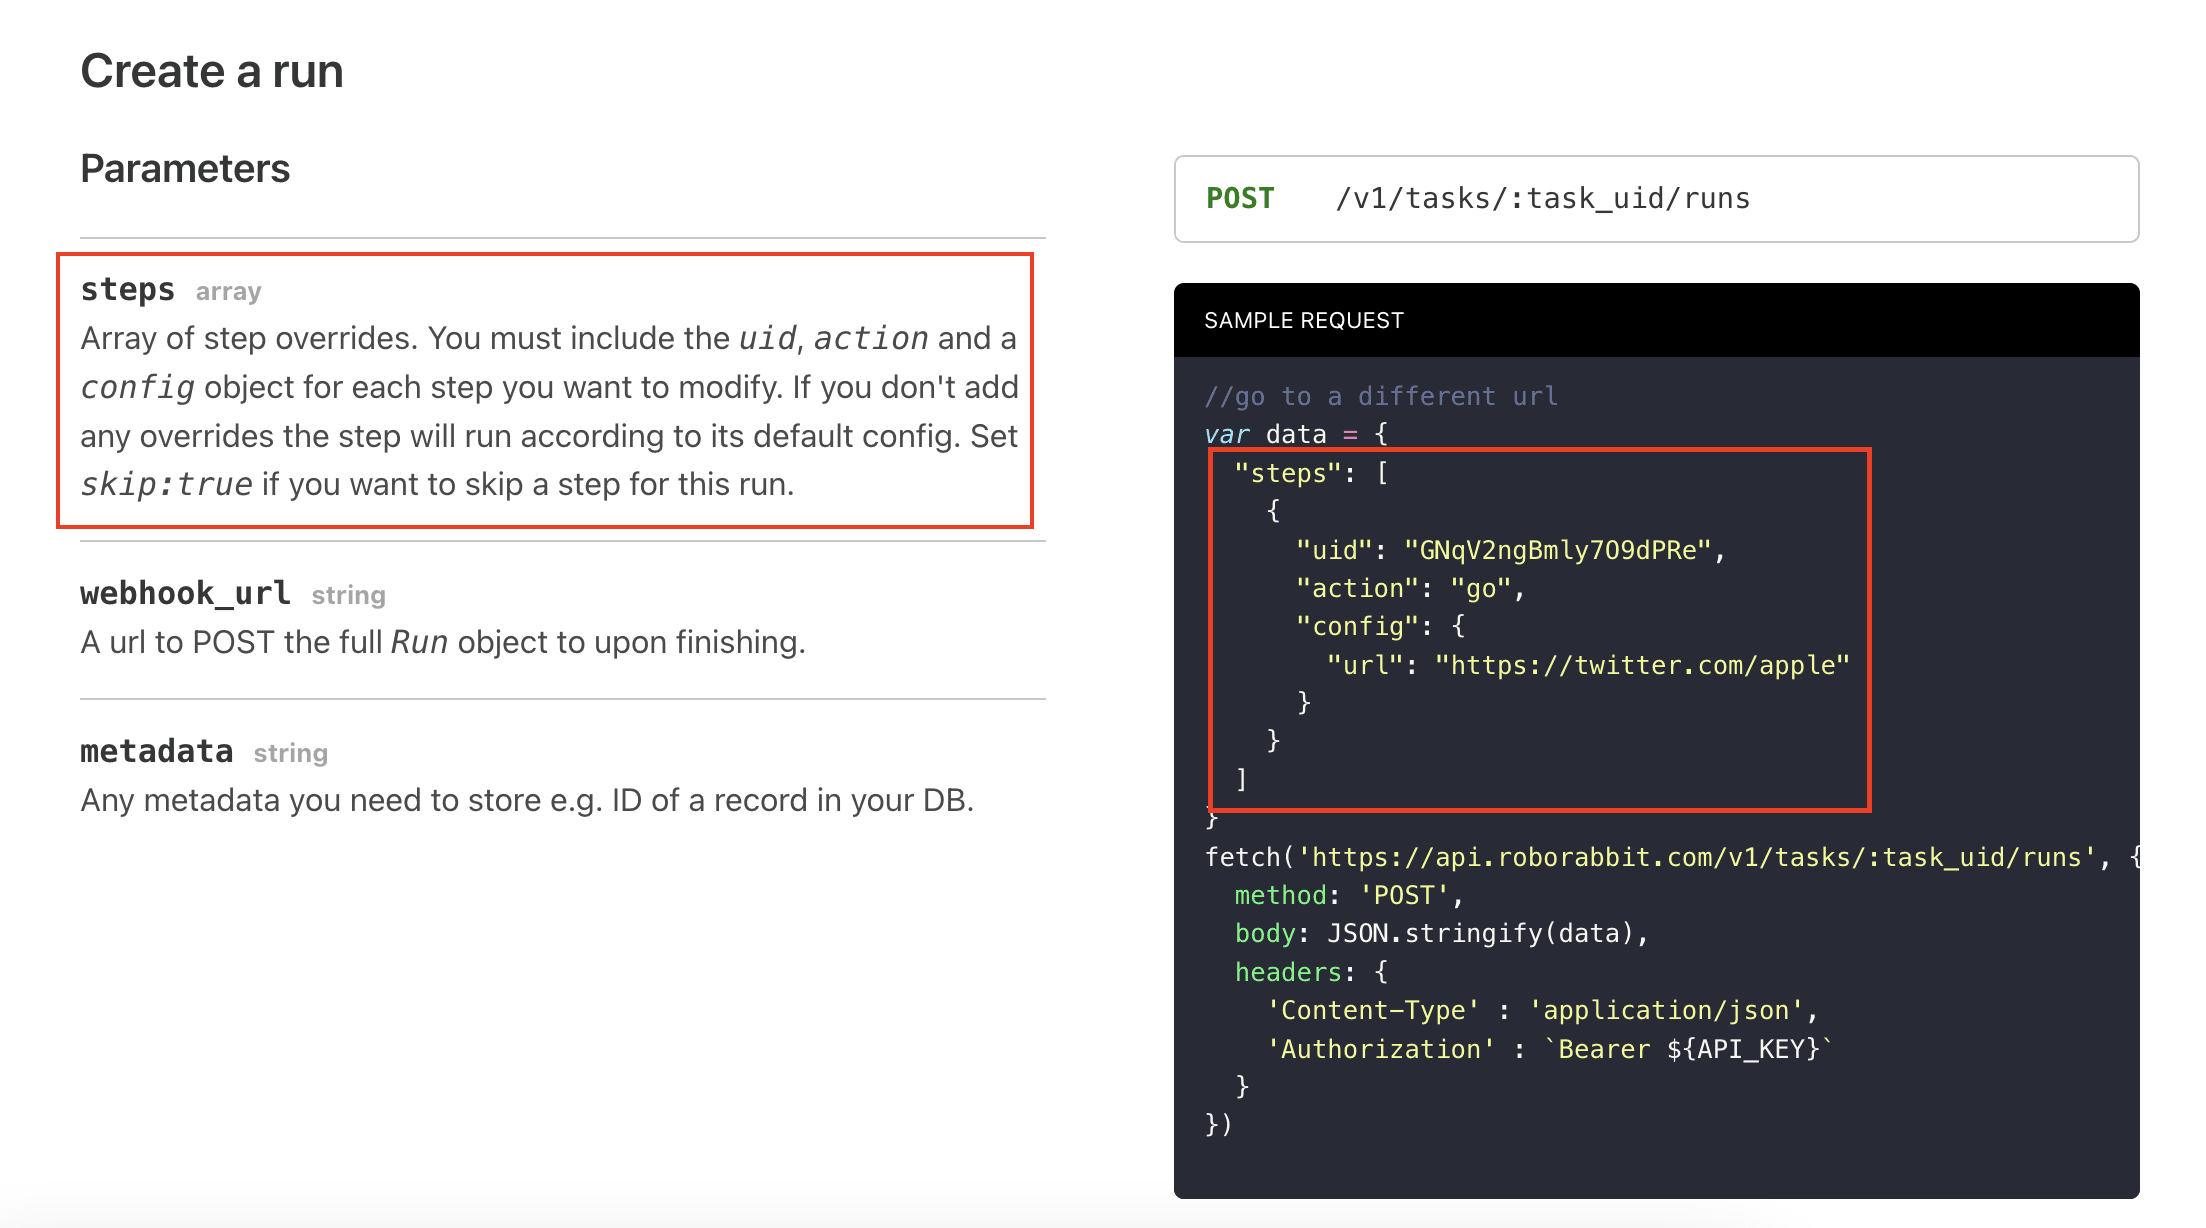Click the 'string' type label next to webhook_url
The height and width of the screenshot is (1228, 2206).
click(x=348, y=595)
